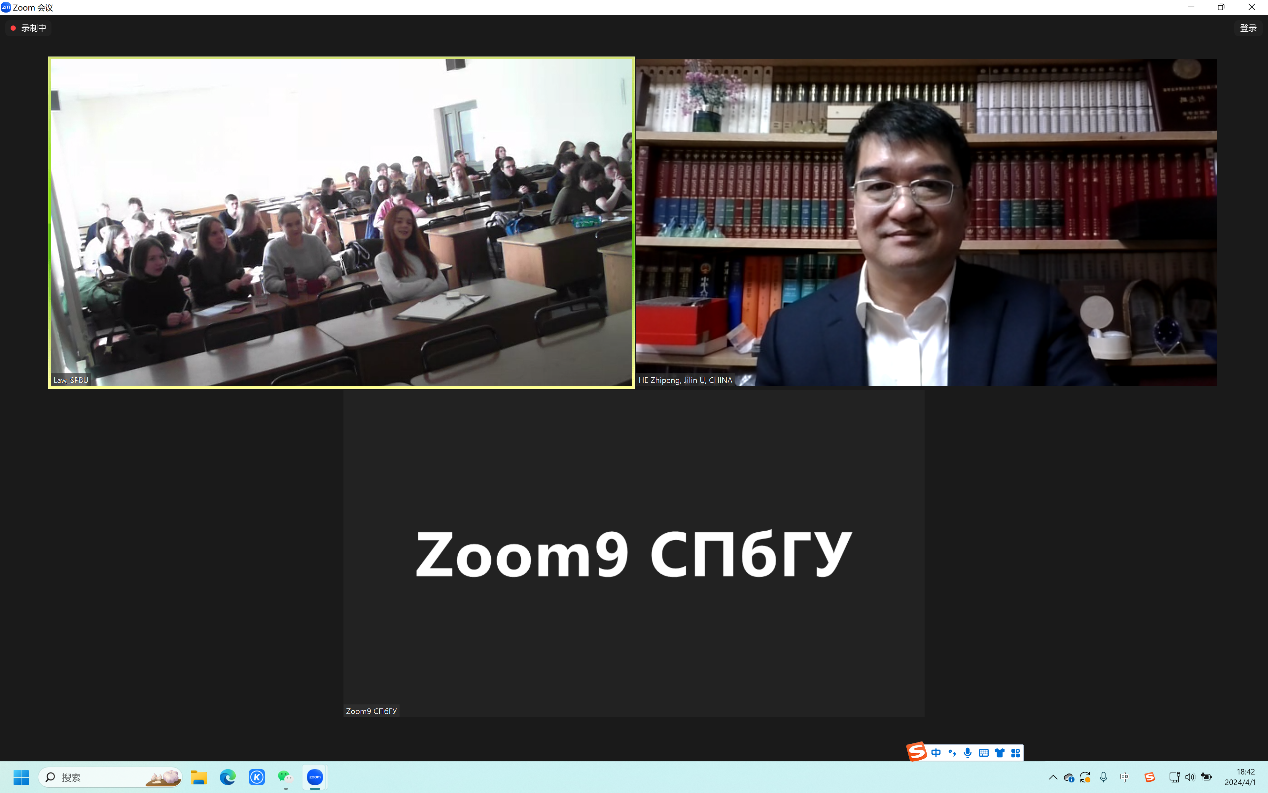Click the Zoom icon in the taskbar

pyautogui.click(x=315, y=777)
